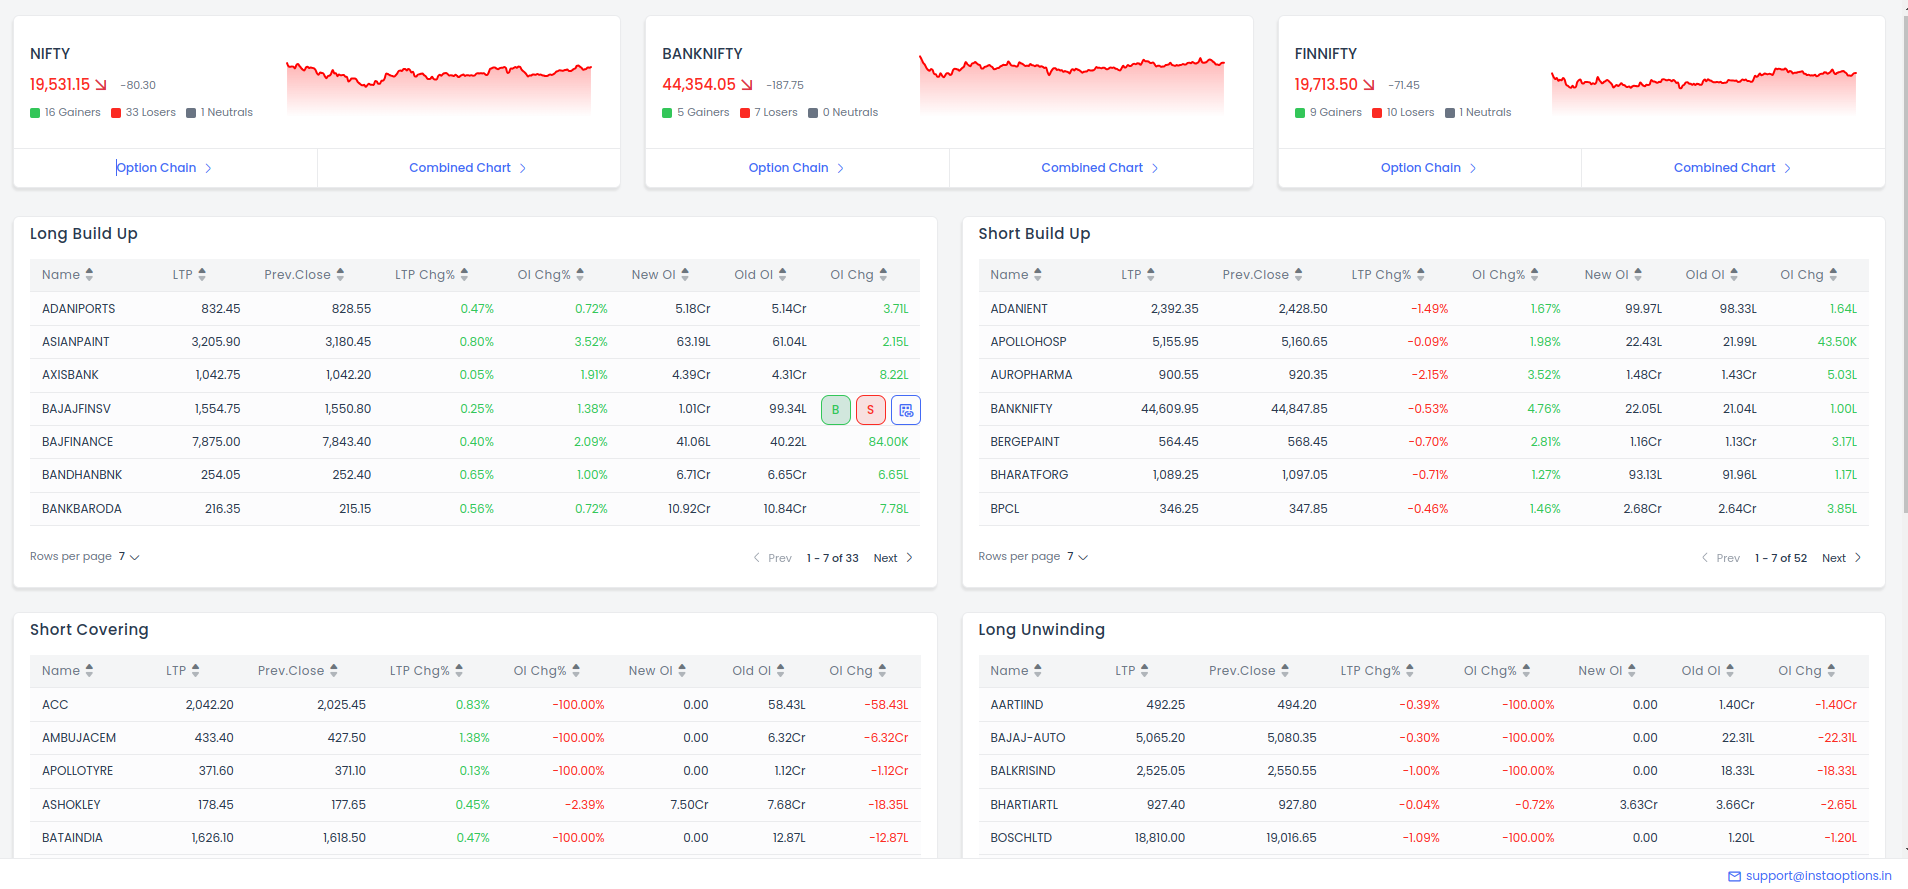
Task: Sort Long Build Up by Prev.Close
Action: coord(304,275)
